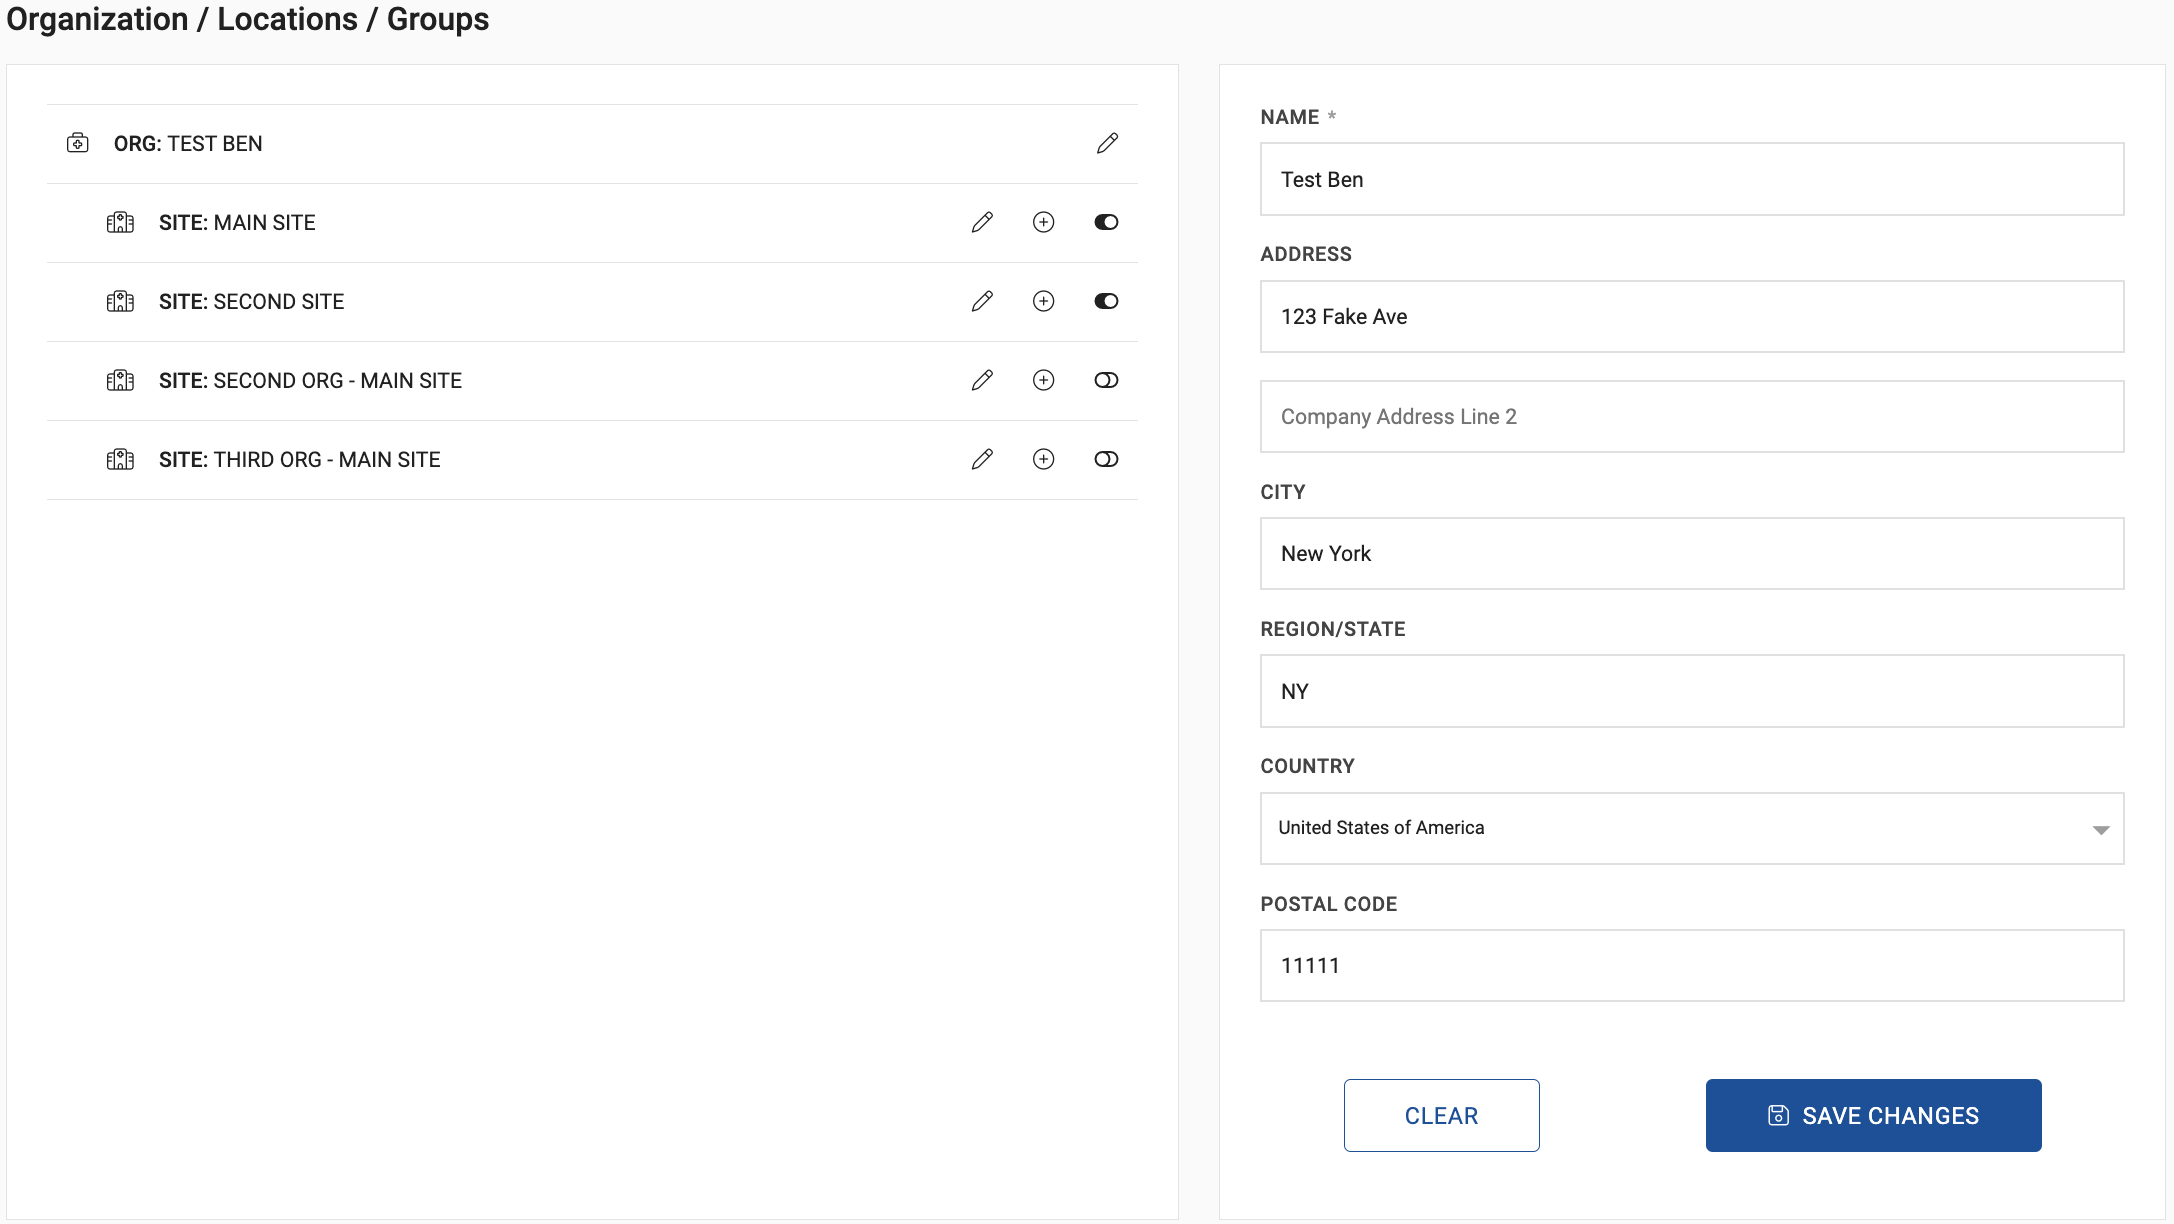Click the add plus icon on the Third Org - Main Site row

tap(1043, 459)
